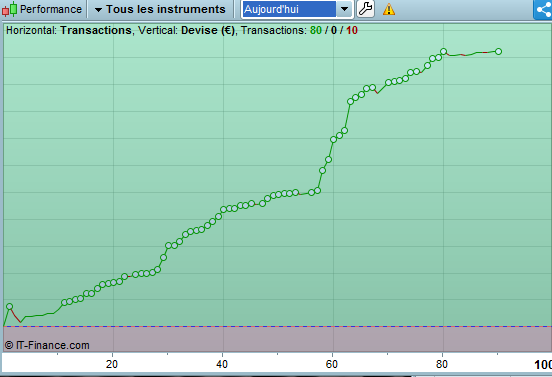Click the x-axis value 20

coord(112,364)
